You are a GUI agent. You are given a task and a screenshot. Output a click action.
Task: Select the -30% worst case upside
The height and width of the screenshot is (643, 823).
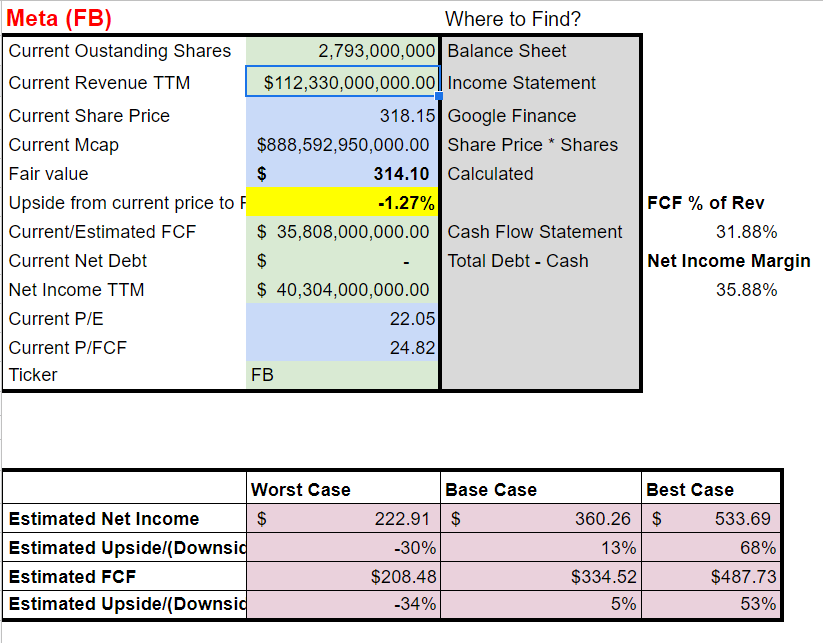tap(415, 548)
